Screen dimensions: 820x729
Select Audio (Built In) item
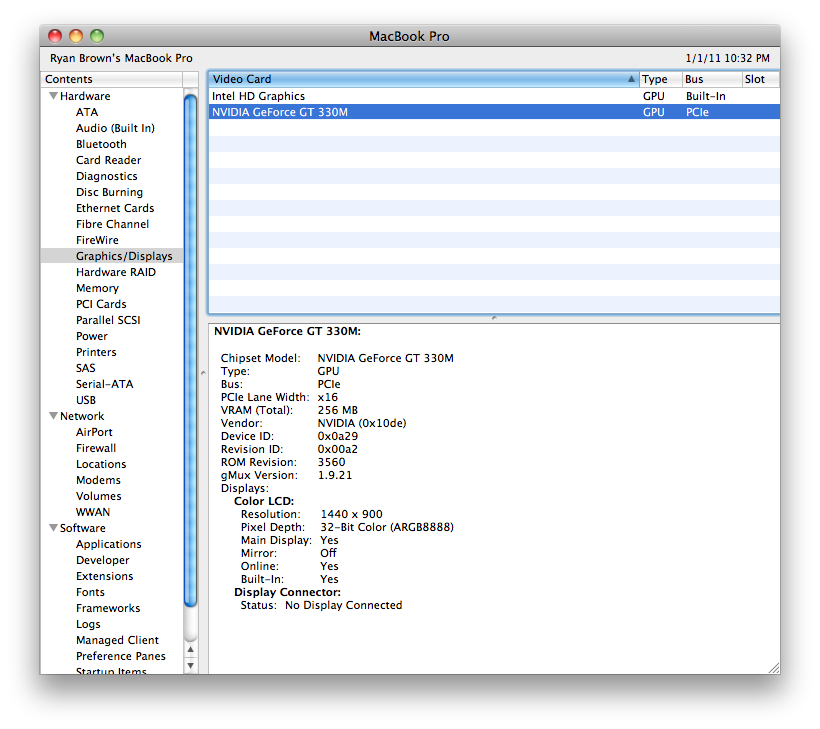[115, 128]
